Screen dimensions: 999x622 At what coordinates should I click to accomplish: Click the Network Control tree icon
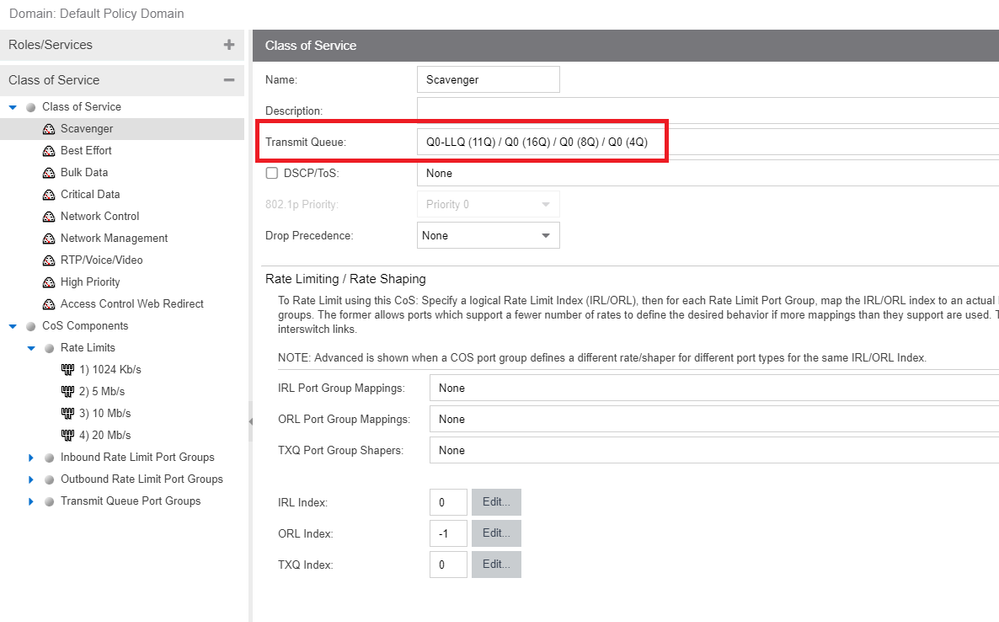tap(49, 217)
